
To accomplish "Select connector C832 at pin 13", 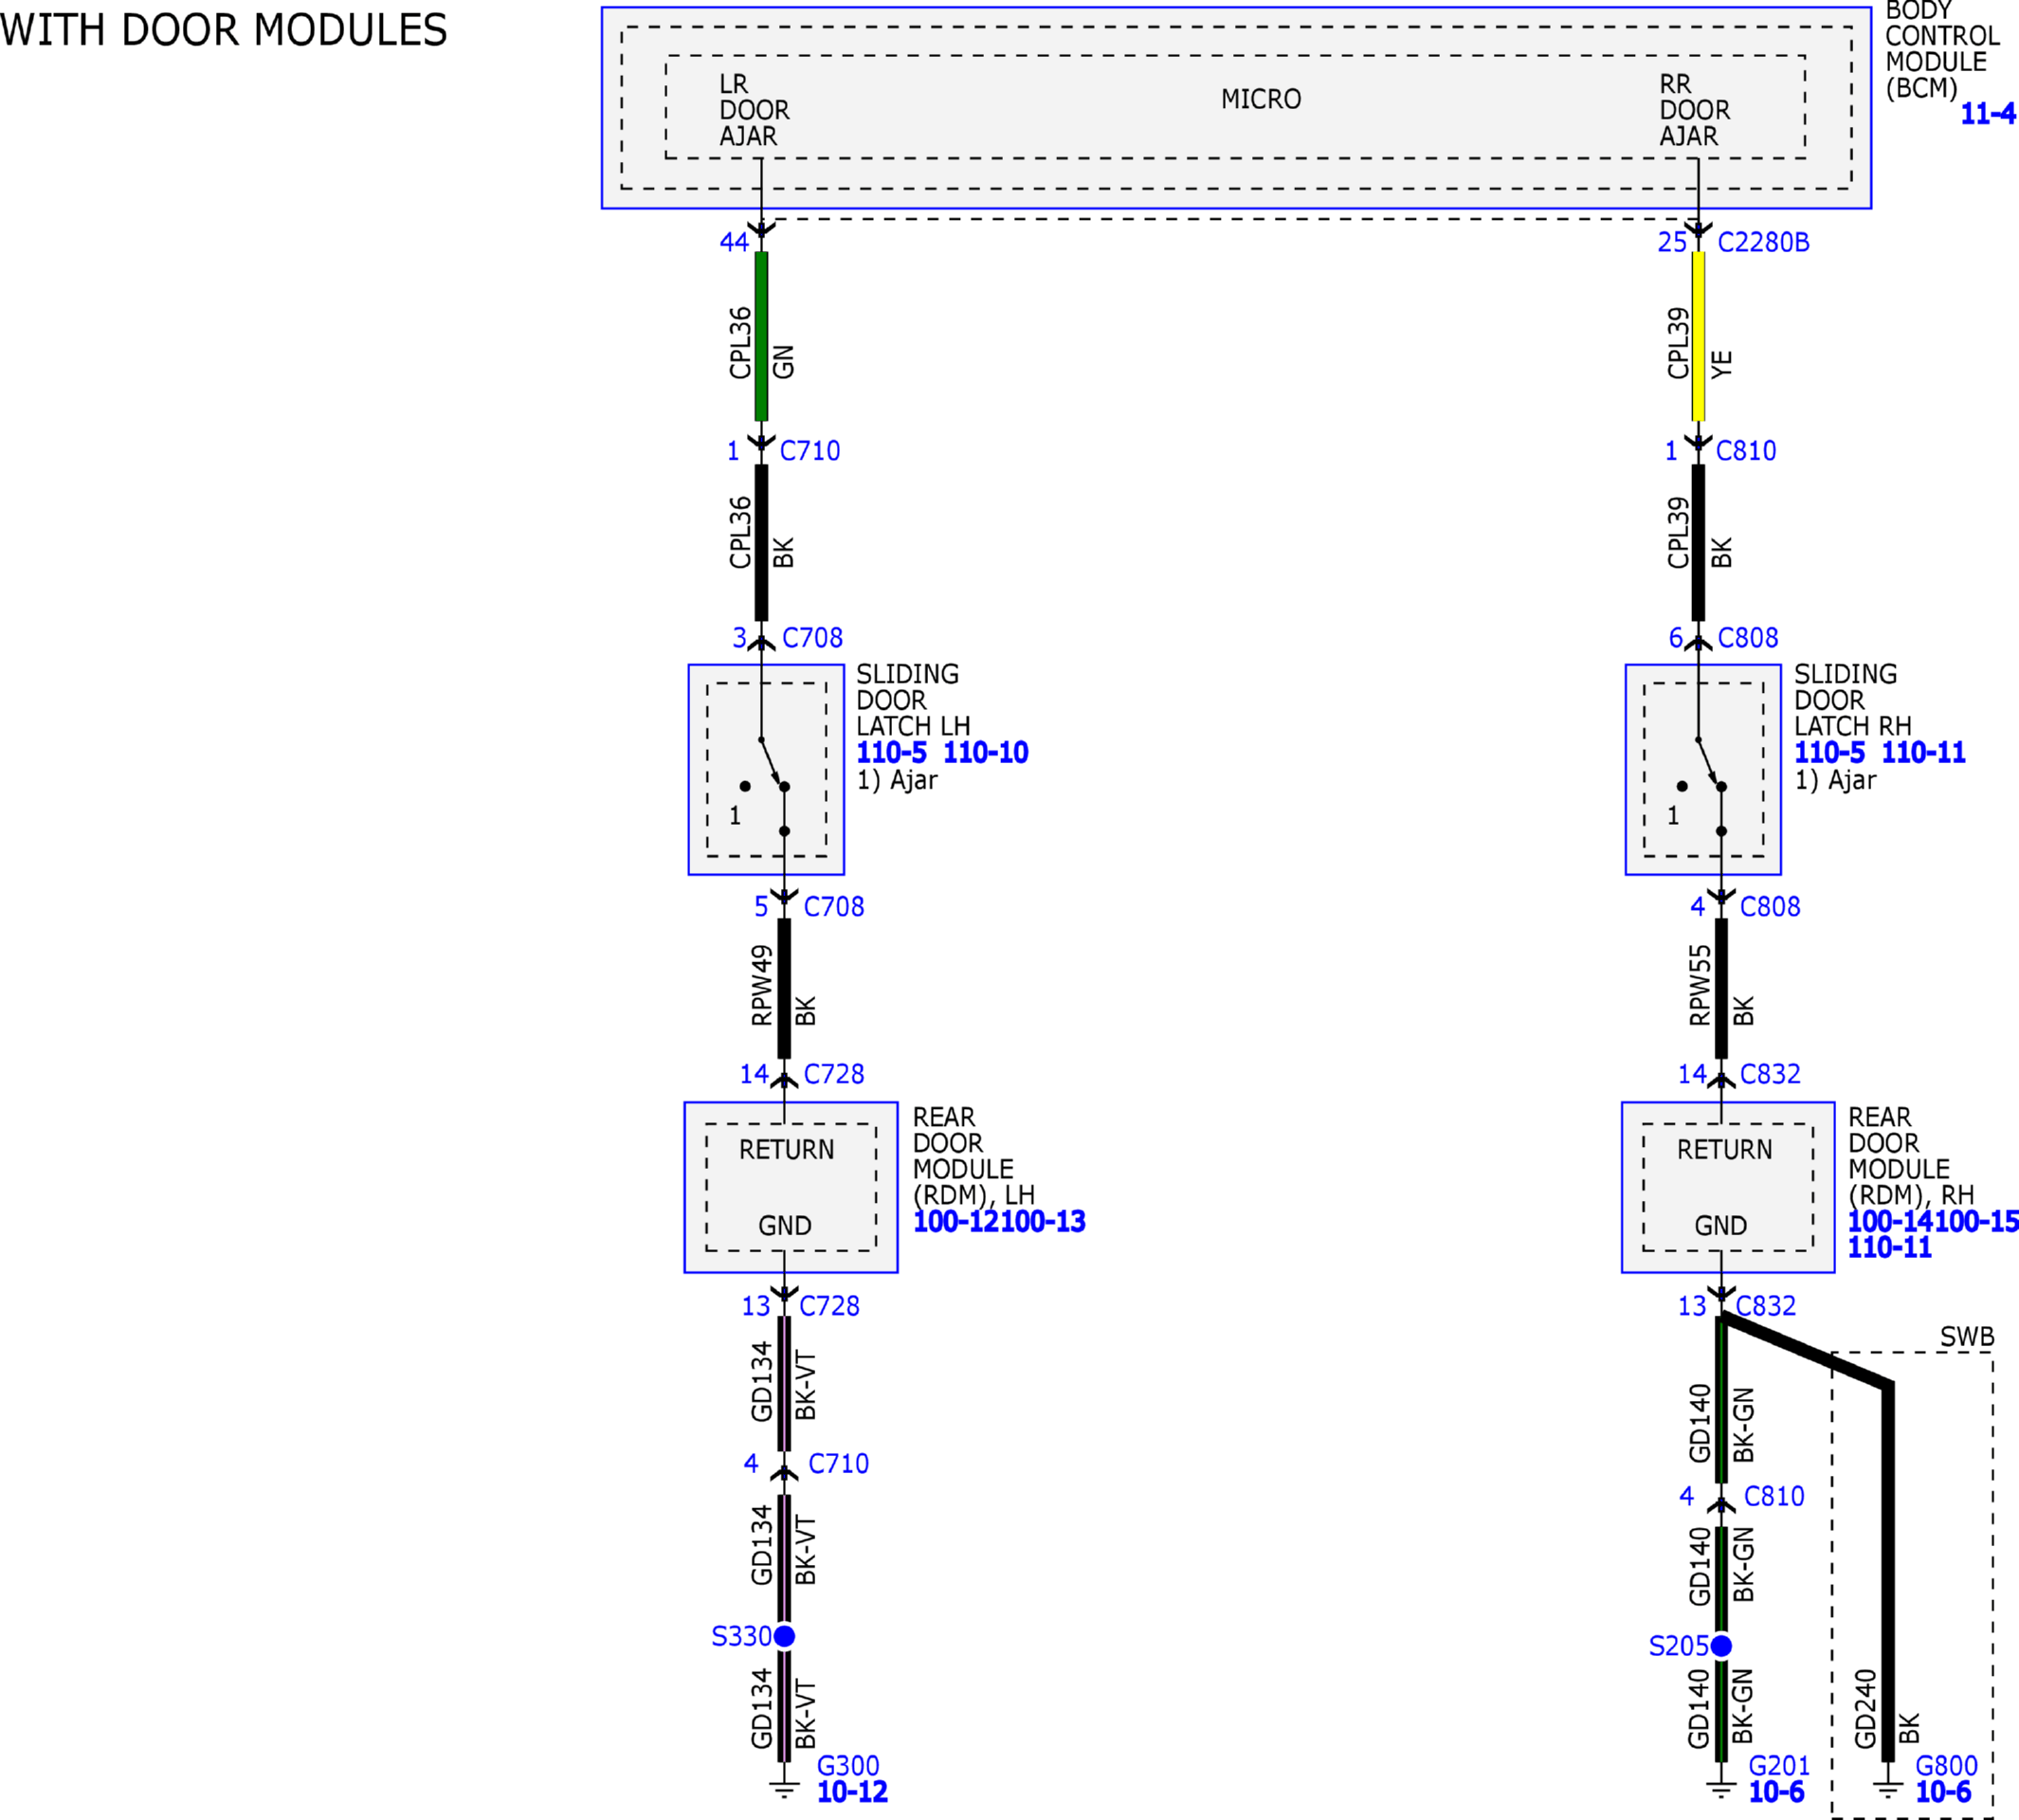I will 1766,1306.
